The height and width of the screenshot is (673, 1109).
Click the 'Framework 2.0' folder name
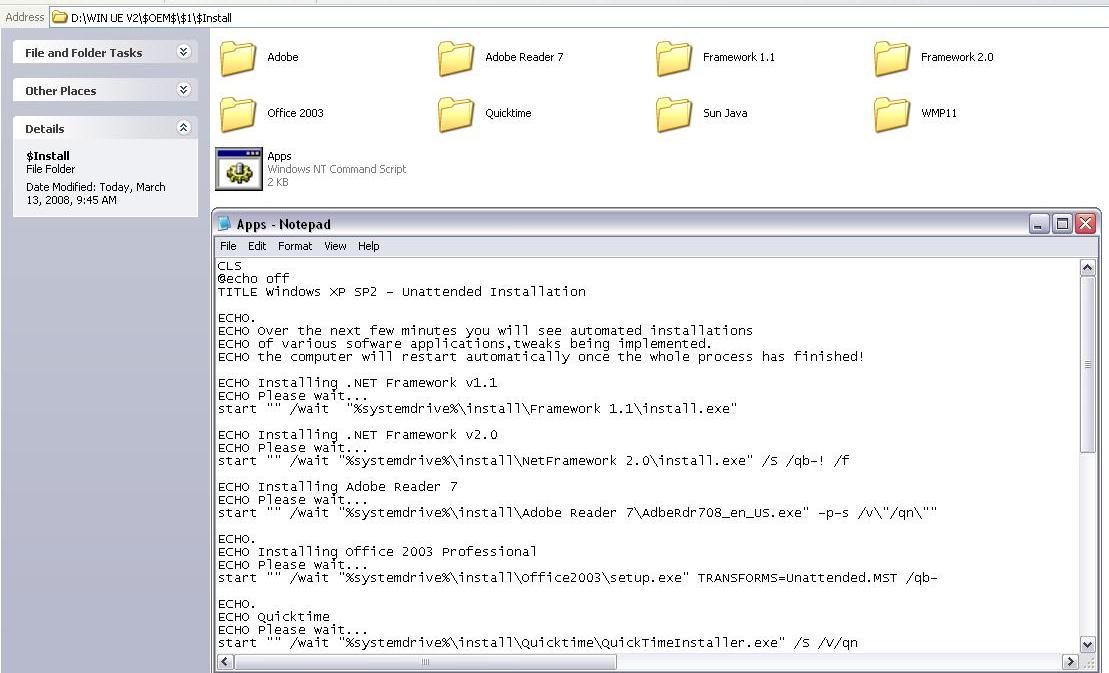[957, 57]
